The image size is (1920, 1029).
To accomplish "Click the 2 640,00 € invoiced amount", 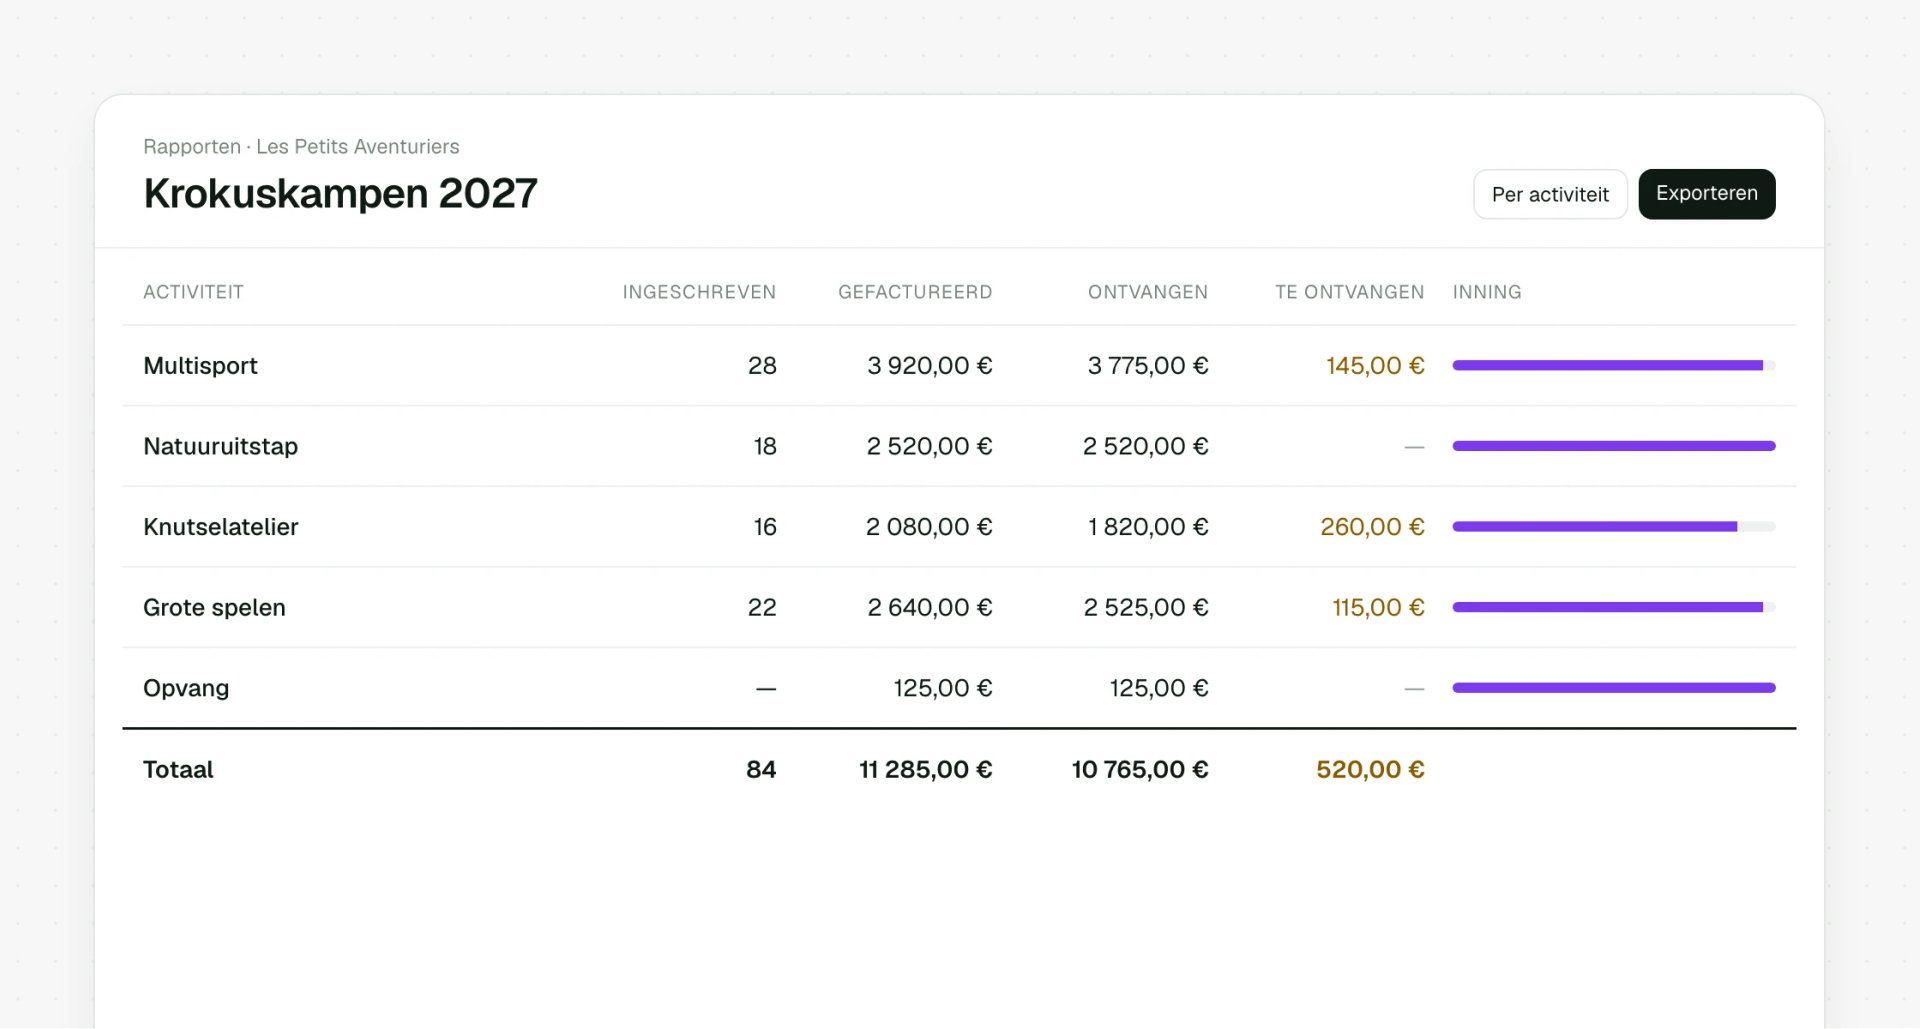I will click(930, 608).
